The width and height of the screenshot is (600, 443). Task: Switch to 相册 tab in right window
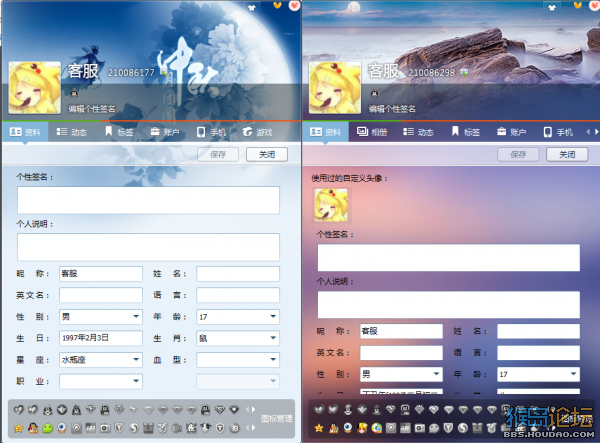(x=372, y=132)
